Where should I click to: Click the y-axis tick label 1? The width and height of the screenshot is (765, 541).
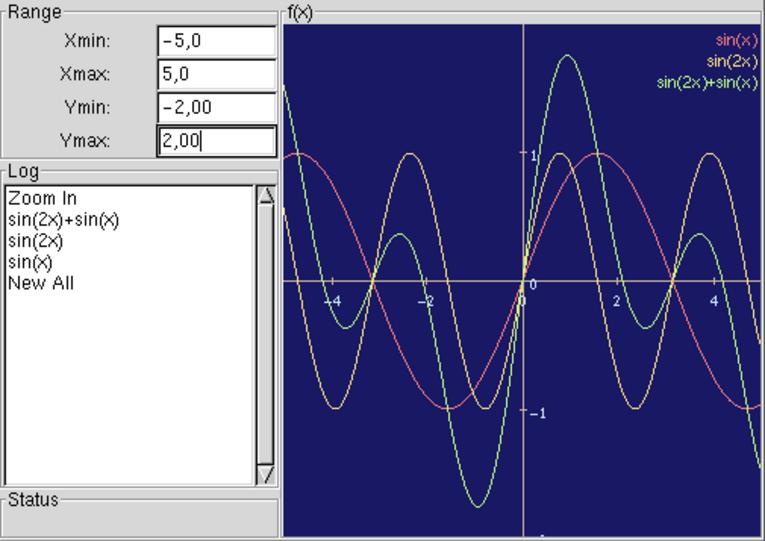coord(535,156)
